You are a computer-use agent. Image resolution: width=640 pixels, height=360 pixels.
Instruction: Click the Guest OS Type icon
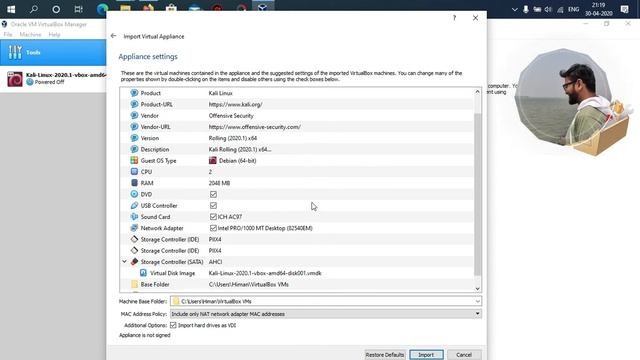[x=134, y=160]
